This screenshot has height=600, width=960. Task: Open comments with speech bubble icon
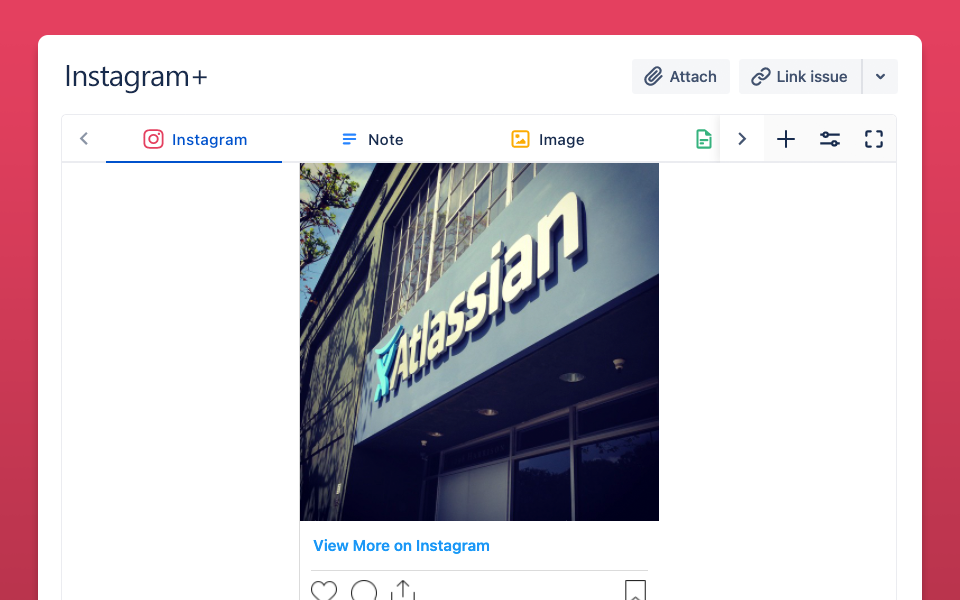pos(364,590)
